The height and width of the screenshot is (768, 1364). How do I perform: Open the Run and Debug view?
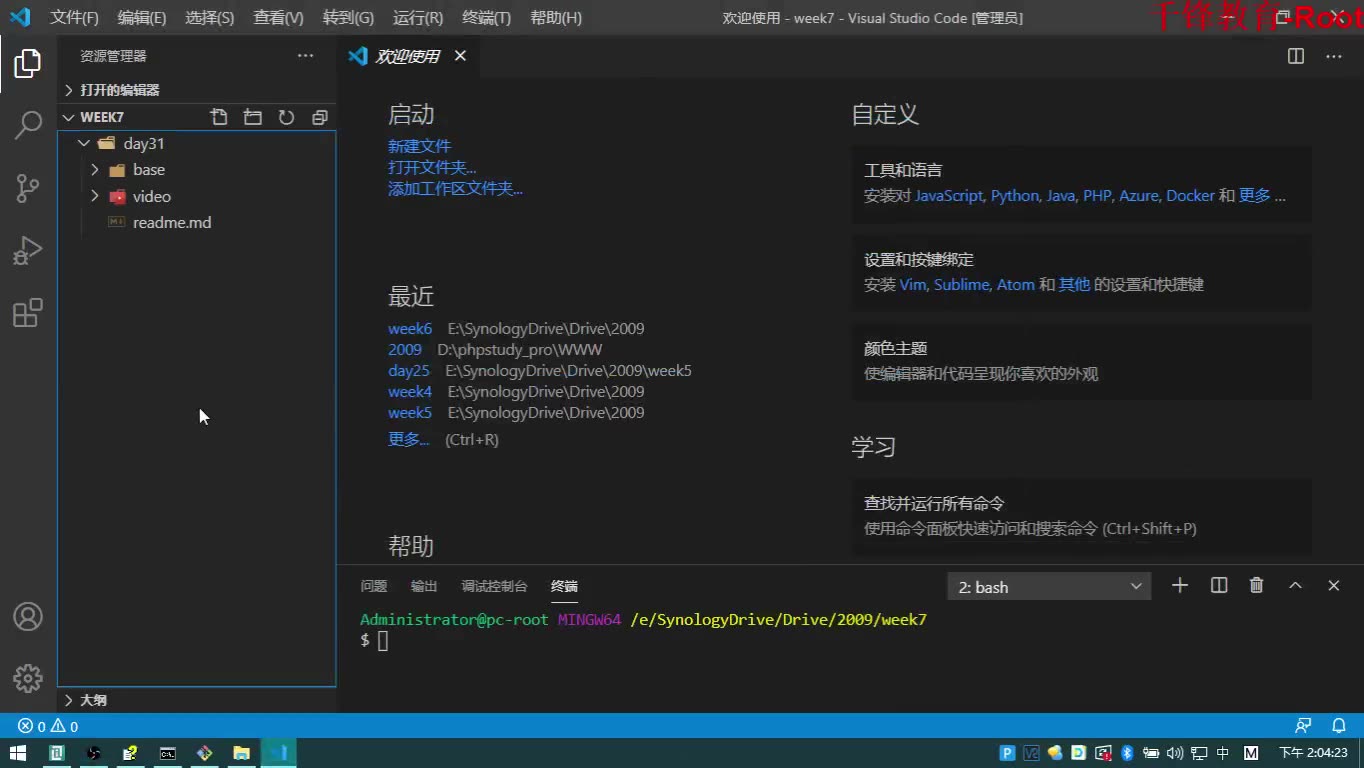tap(27, 250)
